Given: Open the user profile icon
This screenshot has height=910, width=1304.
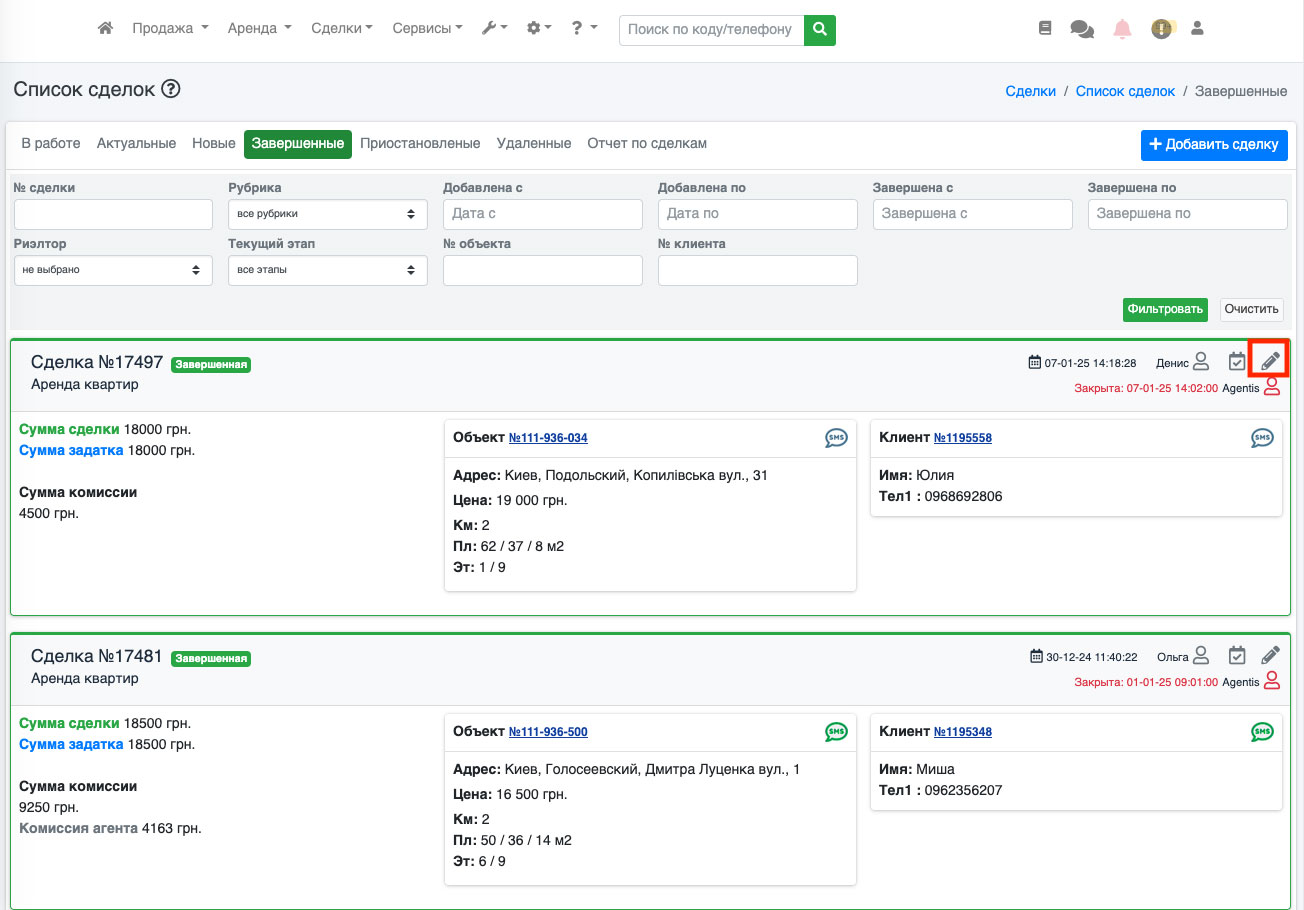Looking at the screenshot, I should click(x=1197, y=29).
